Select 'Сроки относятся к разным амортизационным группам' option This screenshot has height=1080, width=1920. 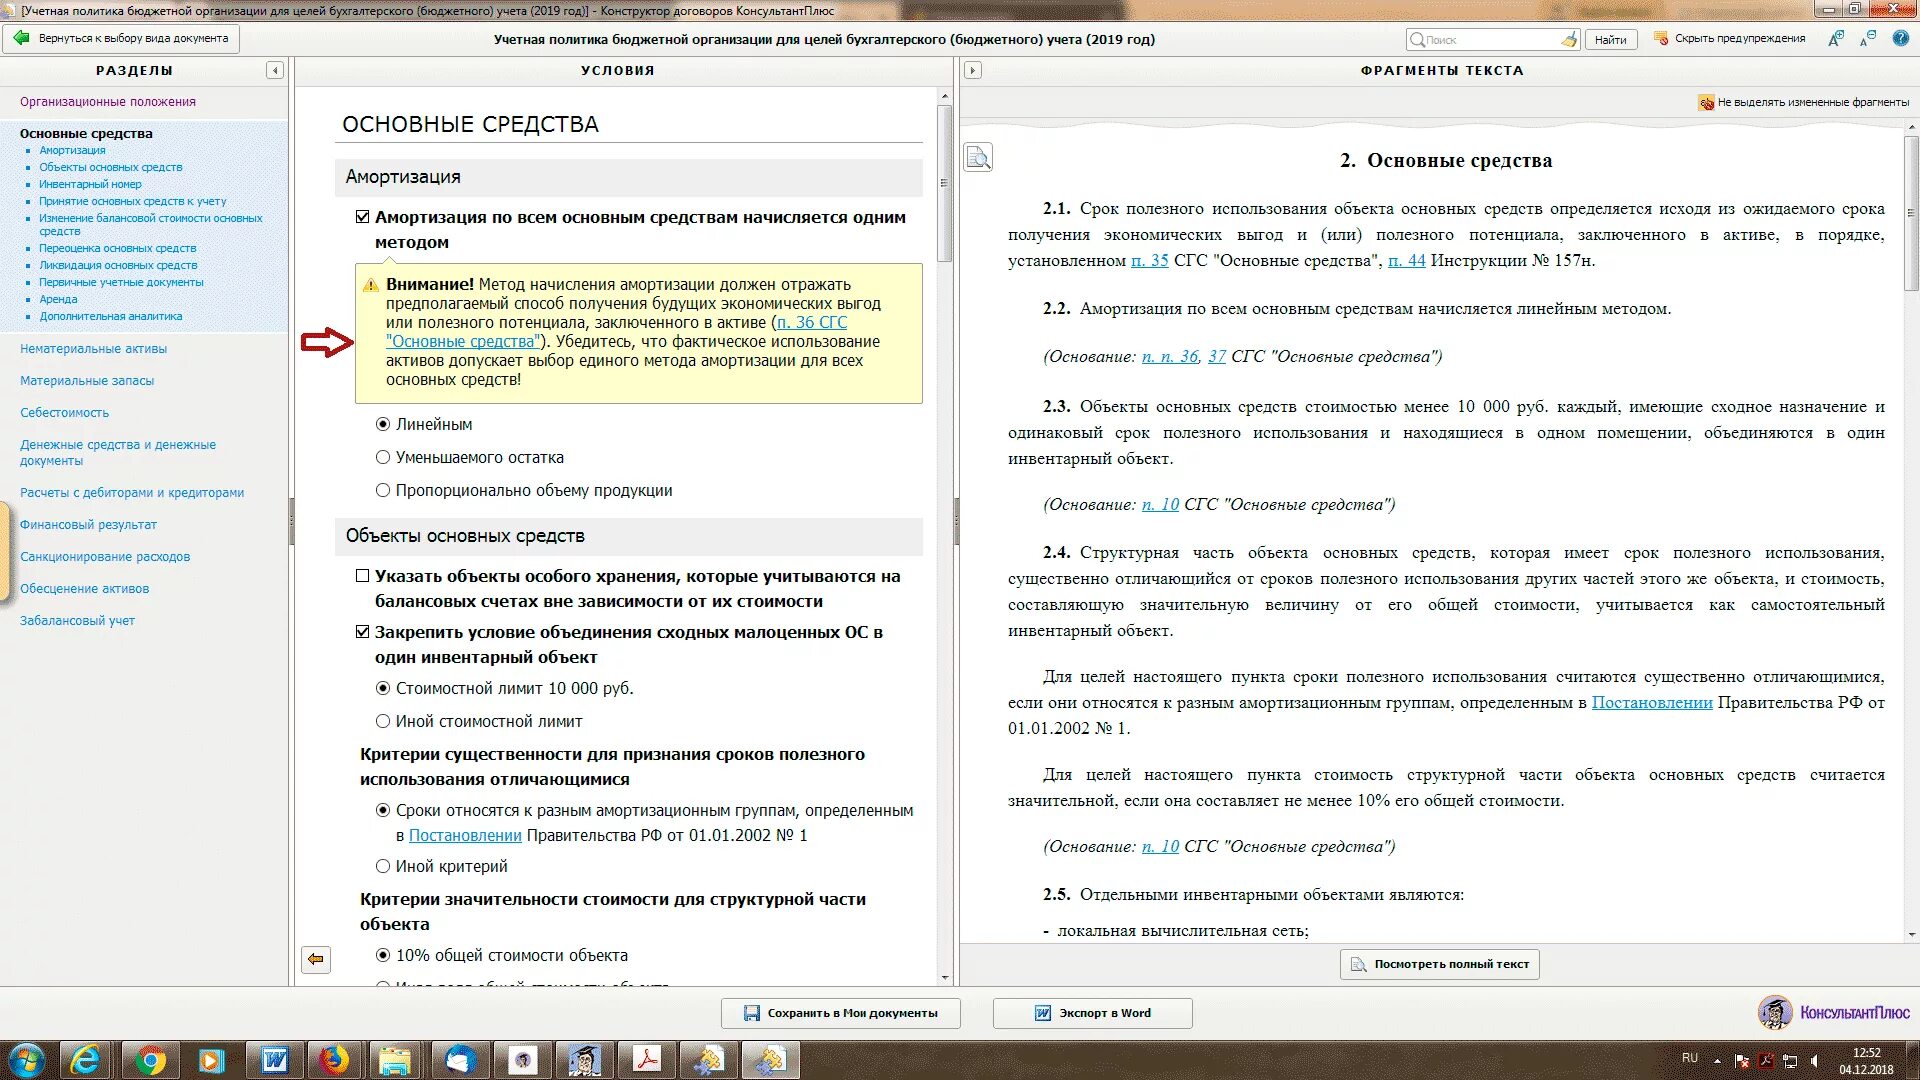click(383, 810)
